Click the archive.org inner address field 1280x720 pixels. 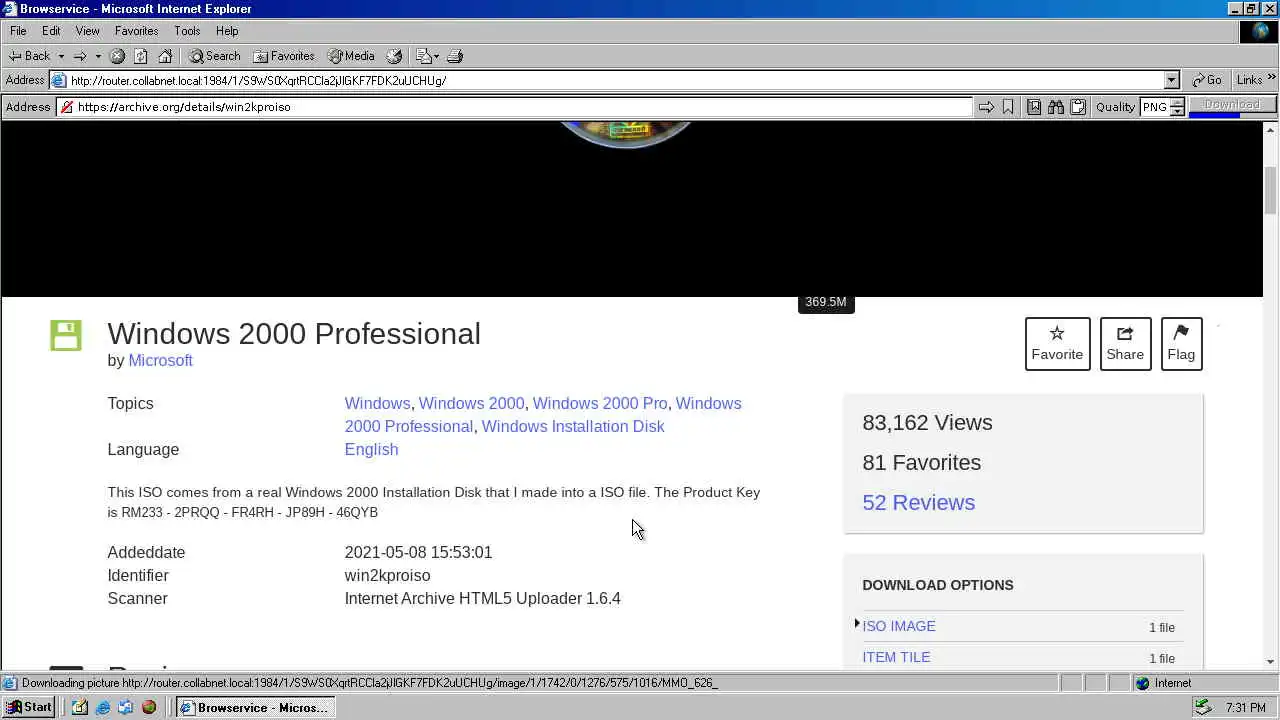(522, 107)
